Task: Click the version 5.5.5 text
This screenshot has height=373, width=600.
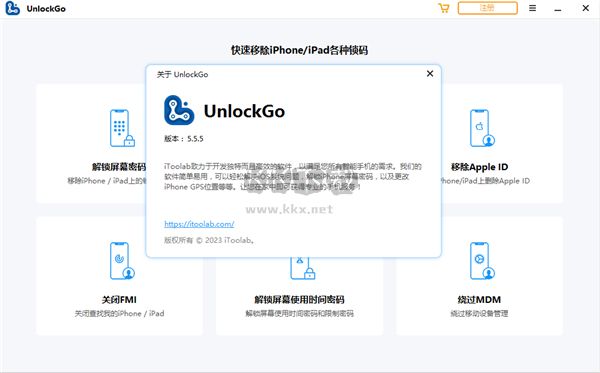Action: [184, 138]
